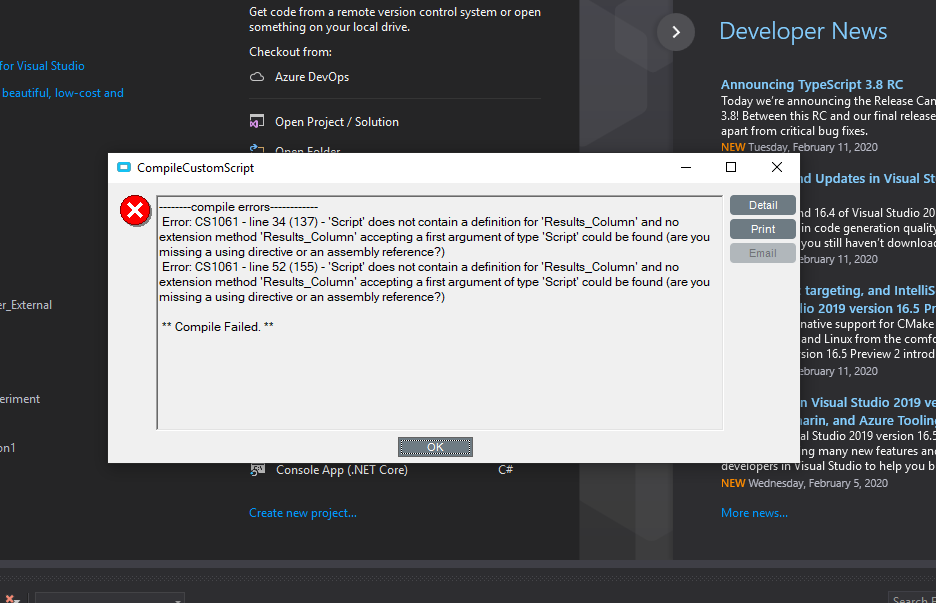Click the Open Project / Solution icon
Screen dimensions: 936x603
tap(257, 122)
